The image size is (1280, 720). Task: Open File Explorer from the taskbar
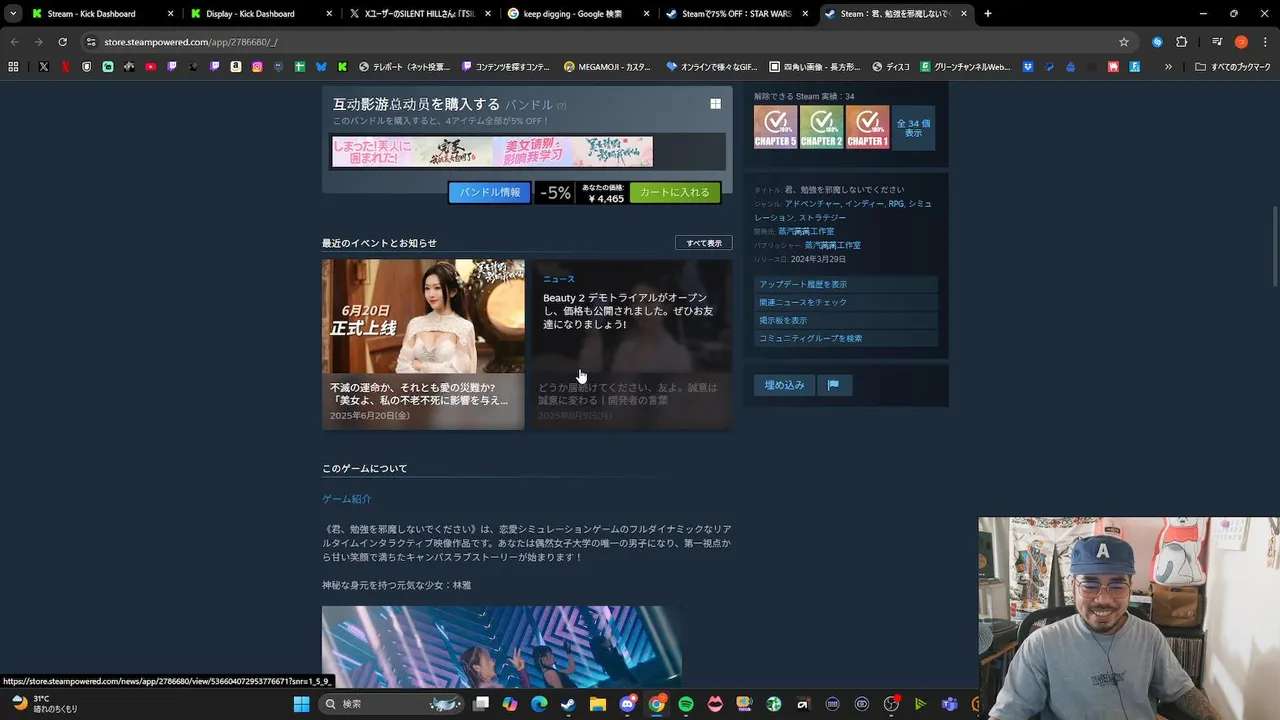click(x=598, y=704)
